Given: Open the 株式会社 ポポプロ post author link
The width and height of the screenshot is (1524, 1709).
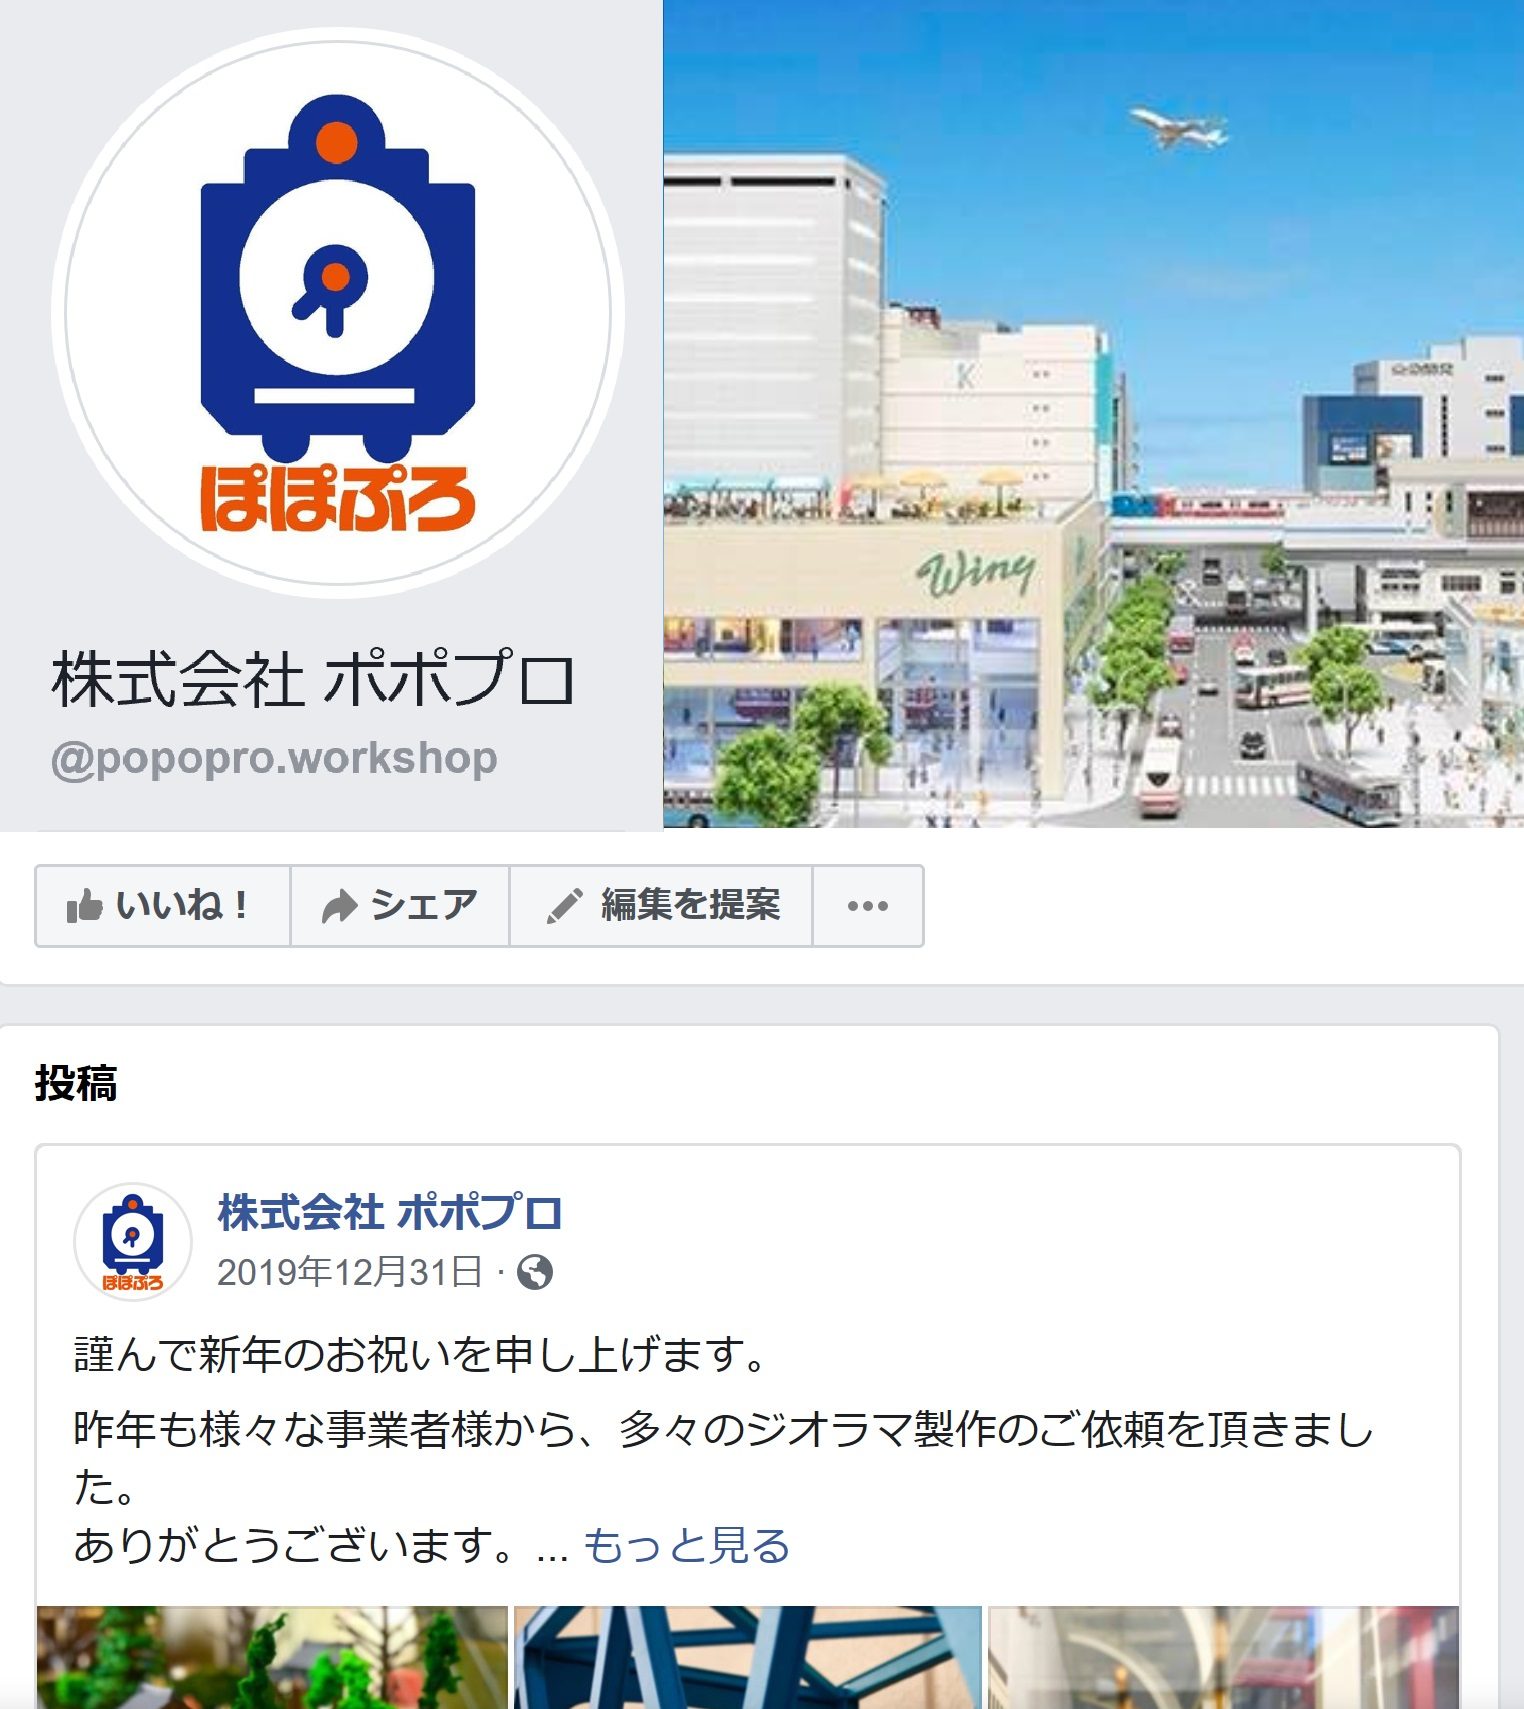Looking at the screenshot, I should [390, 1212].
